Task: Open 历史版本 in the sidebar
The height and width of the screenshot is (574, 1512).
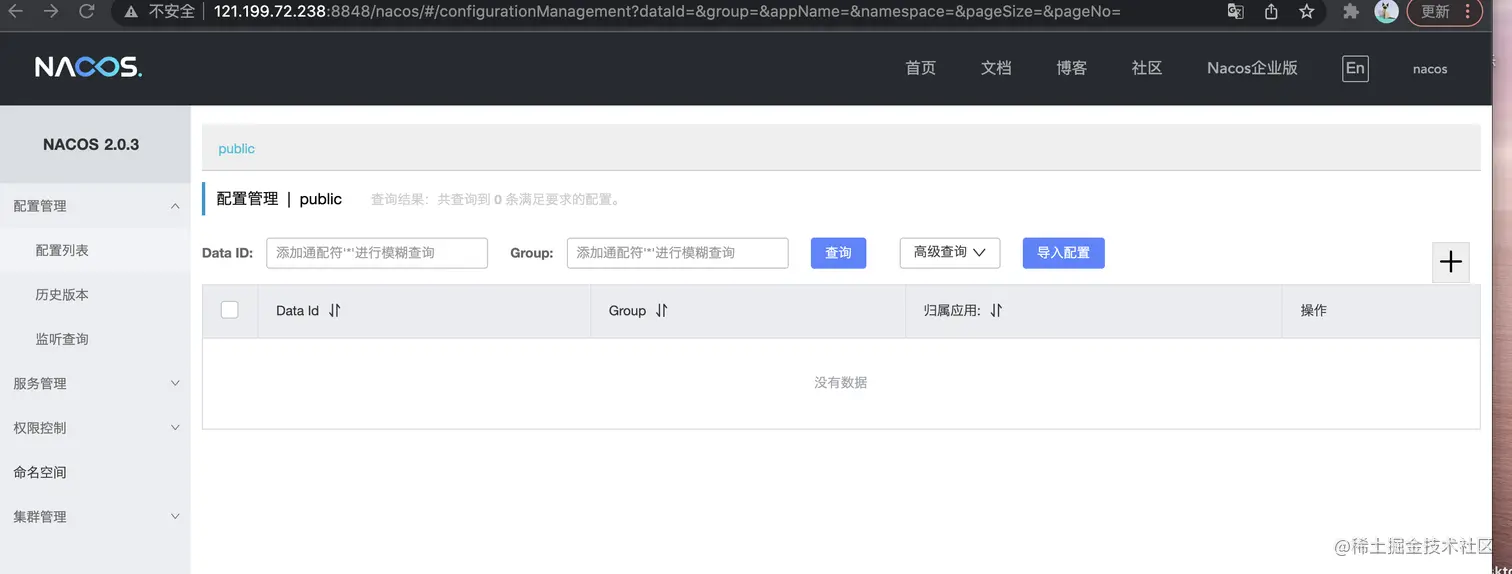Action: pos(62,295)
